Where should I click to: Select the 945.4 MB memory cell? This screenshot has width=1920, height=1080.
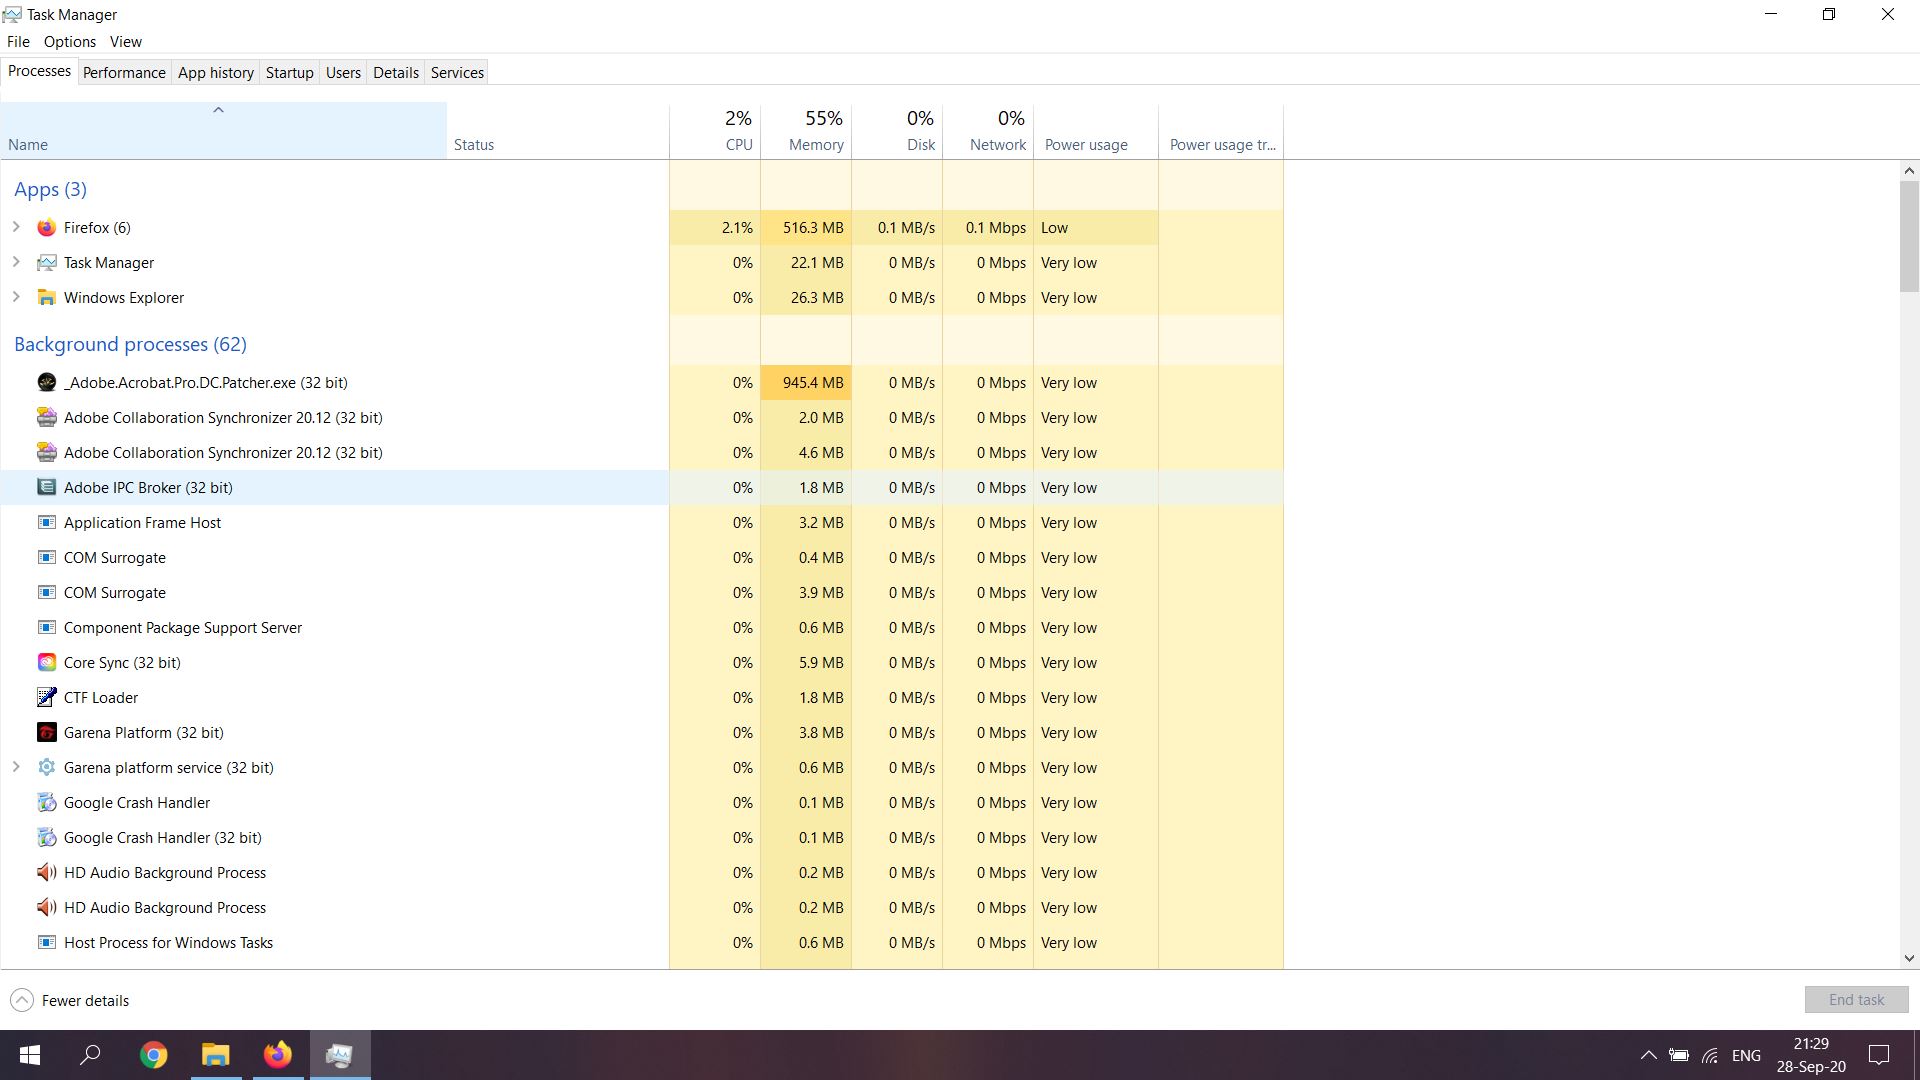click(806, 383)
